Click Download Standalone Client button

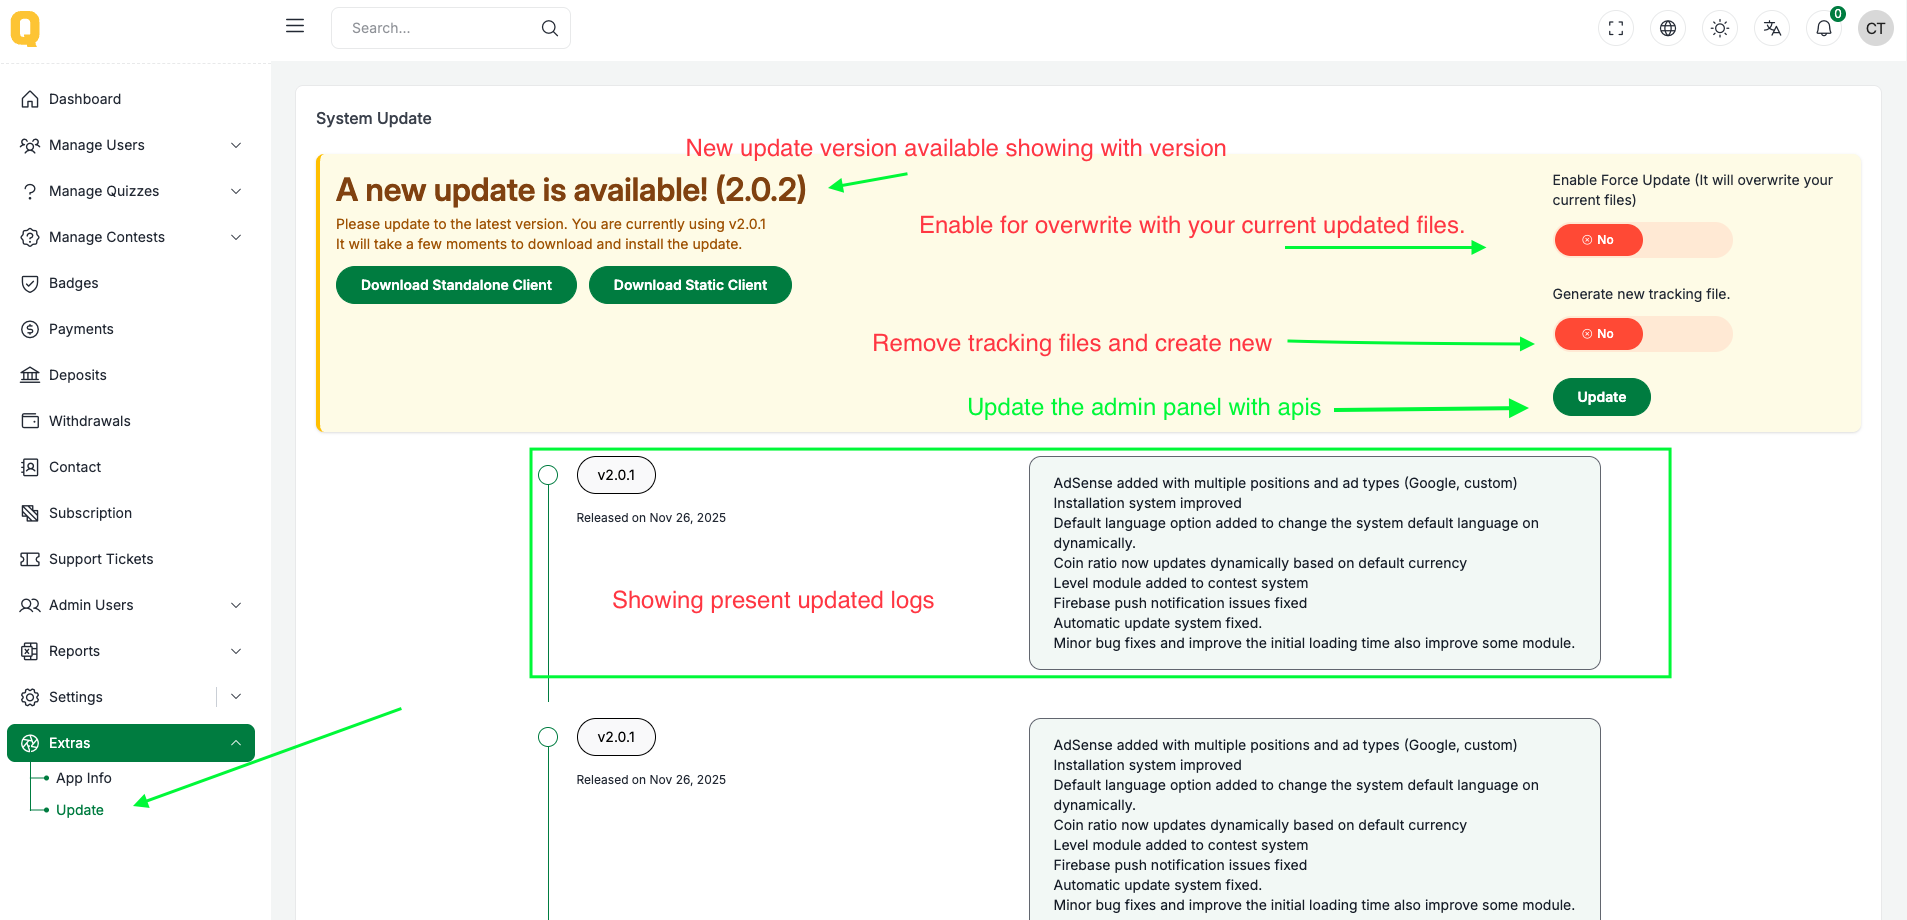pyautogui.click(x=456, y=285)
